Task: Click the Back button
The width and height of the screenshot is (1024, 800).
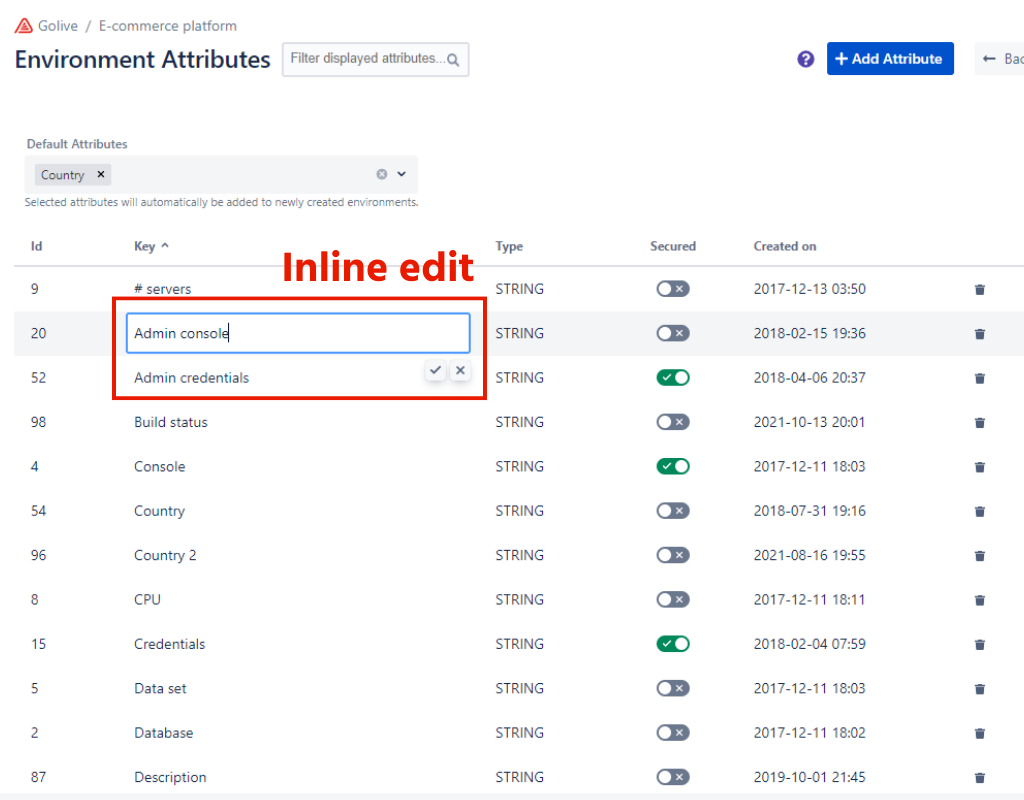Action: point(1002,59)
